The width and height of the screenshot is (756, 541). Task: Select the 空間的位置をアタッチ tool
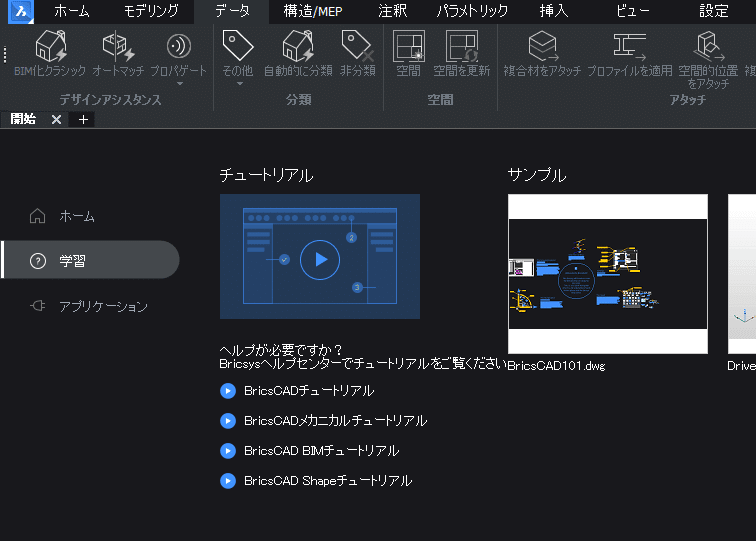pos(708,60)
